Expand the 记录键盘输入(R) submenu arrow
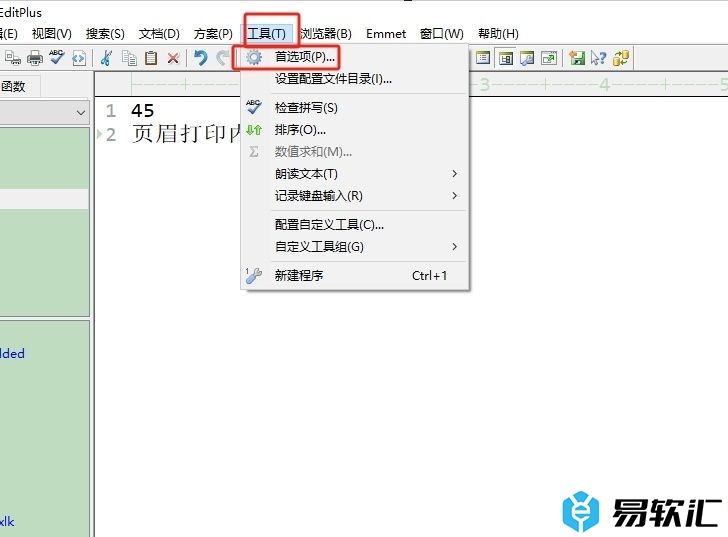Image resolution: width=728 pixels, height=537 pixels. coord(455,195)
